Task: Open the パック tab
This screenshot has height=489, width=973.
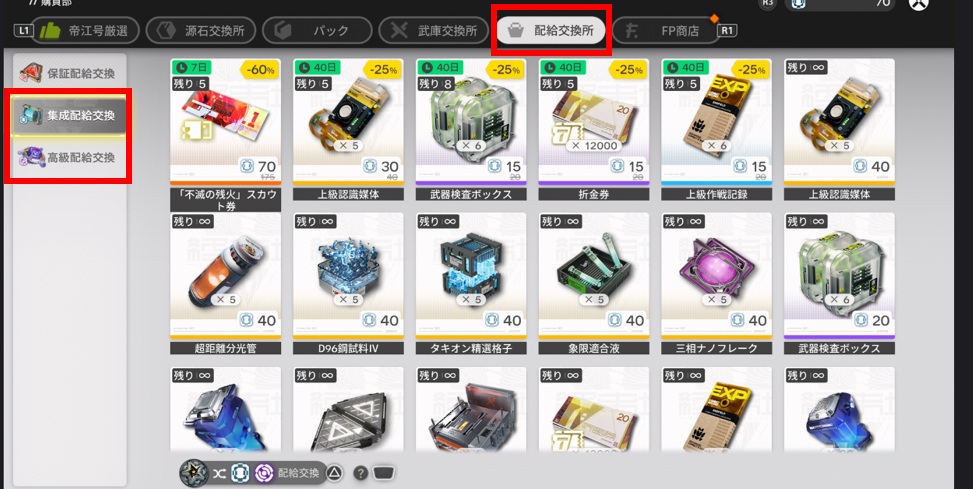Action: [317, 30]
